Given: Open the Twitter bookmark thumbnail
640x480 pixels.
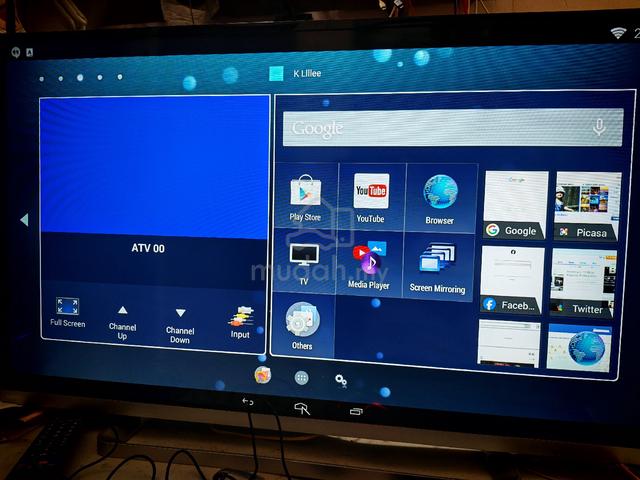Looking at the screenshot, I should tap(583, 283).
